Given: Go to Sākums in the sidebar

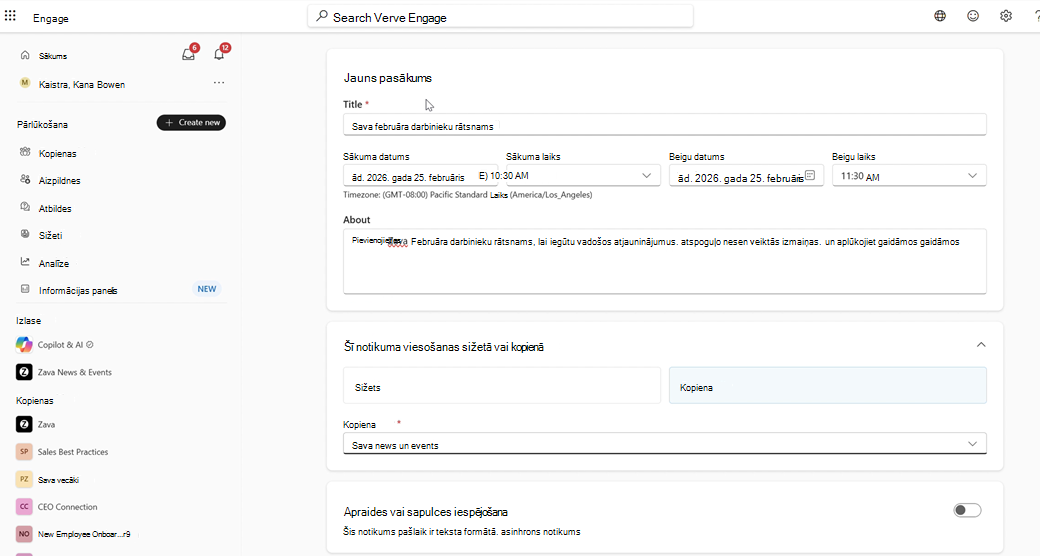Looking at the screenshot, I should (x=53, y=56).
